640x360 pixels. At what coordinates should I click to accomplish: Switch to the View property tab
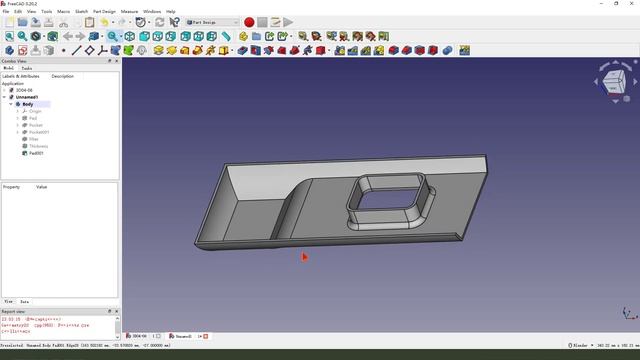(9, 302)
